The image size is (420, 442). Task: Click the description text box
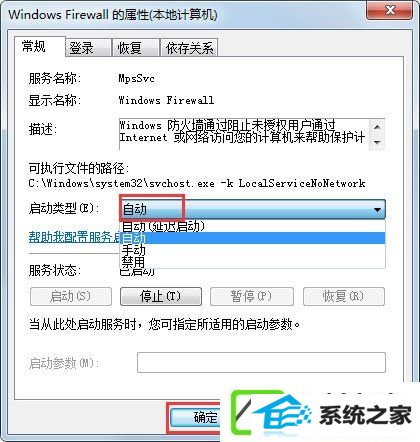click(244, 134)
